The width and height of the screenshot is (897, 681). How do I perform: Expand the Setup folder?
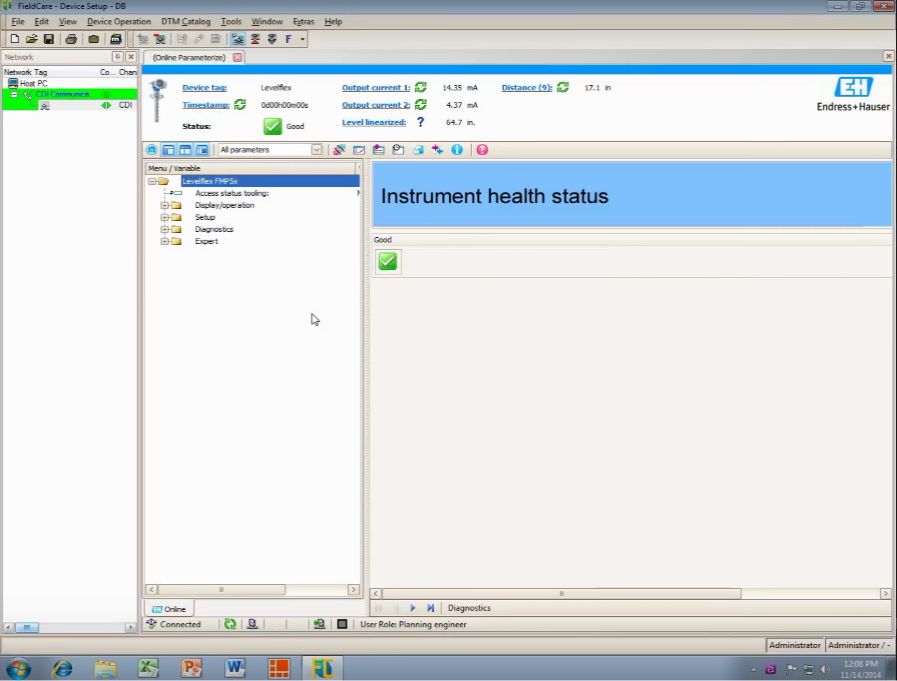(164, 217)
